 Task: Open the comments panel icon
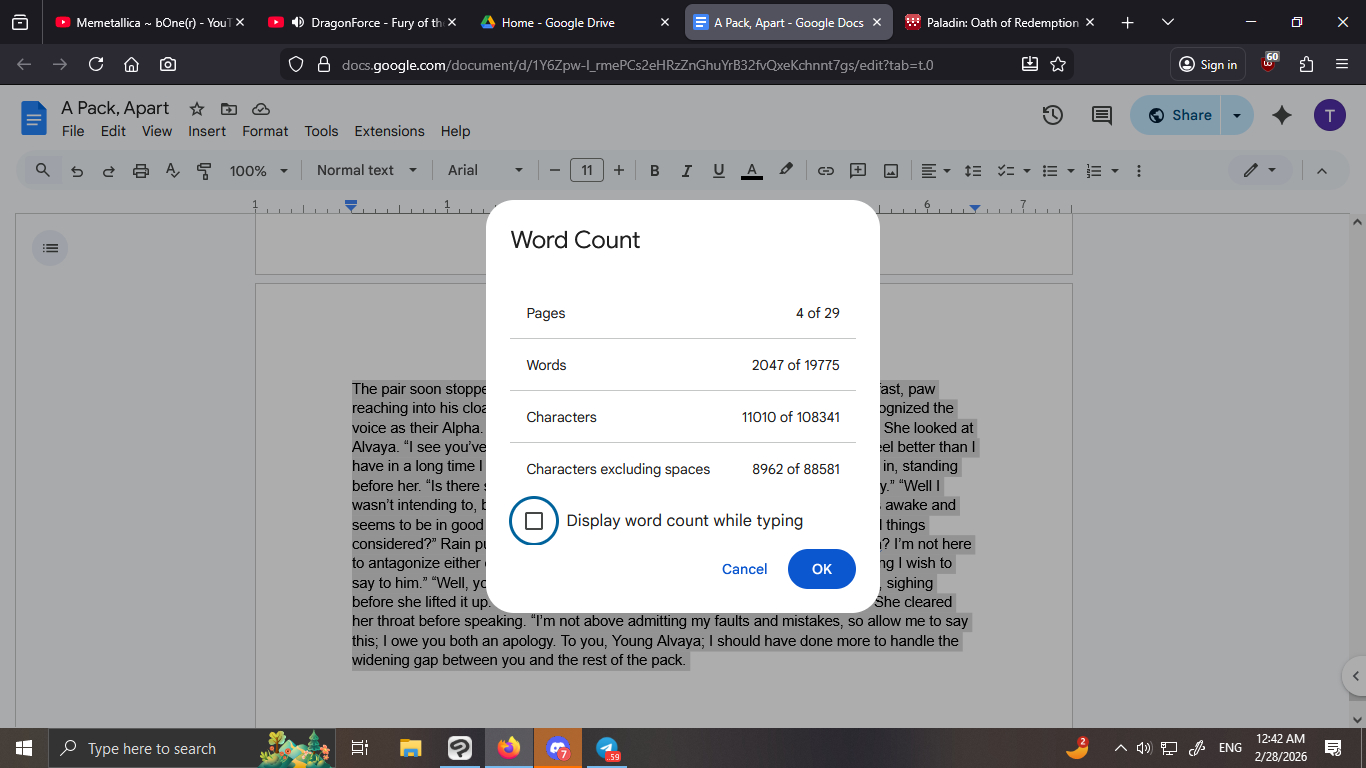click(1101, 115)
